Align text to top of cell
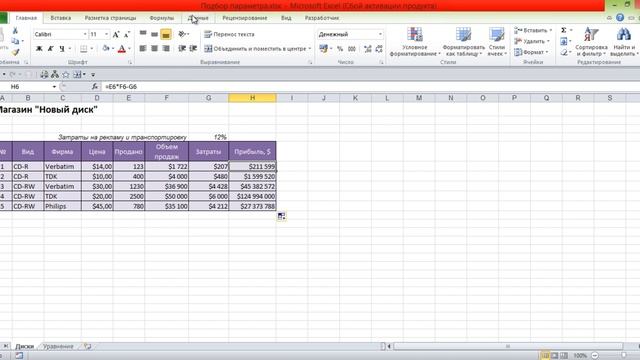Image resolution: width=640 pixels, height=360 pixels. tap(143, 34)
